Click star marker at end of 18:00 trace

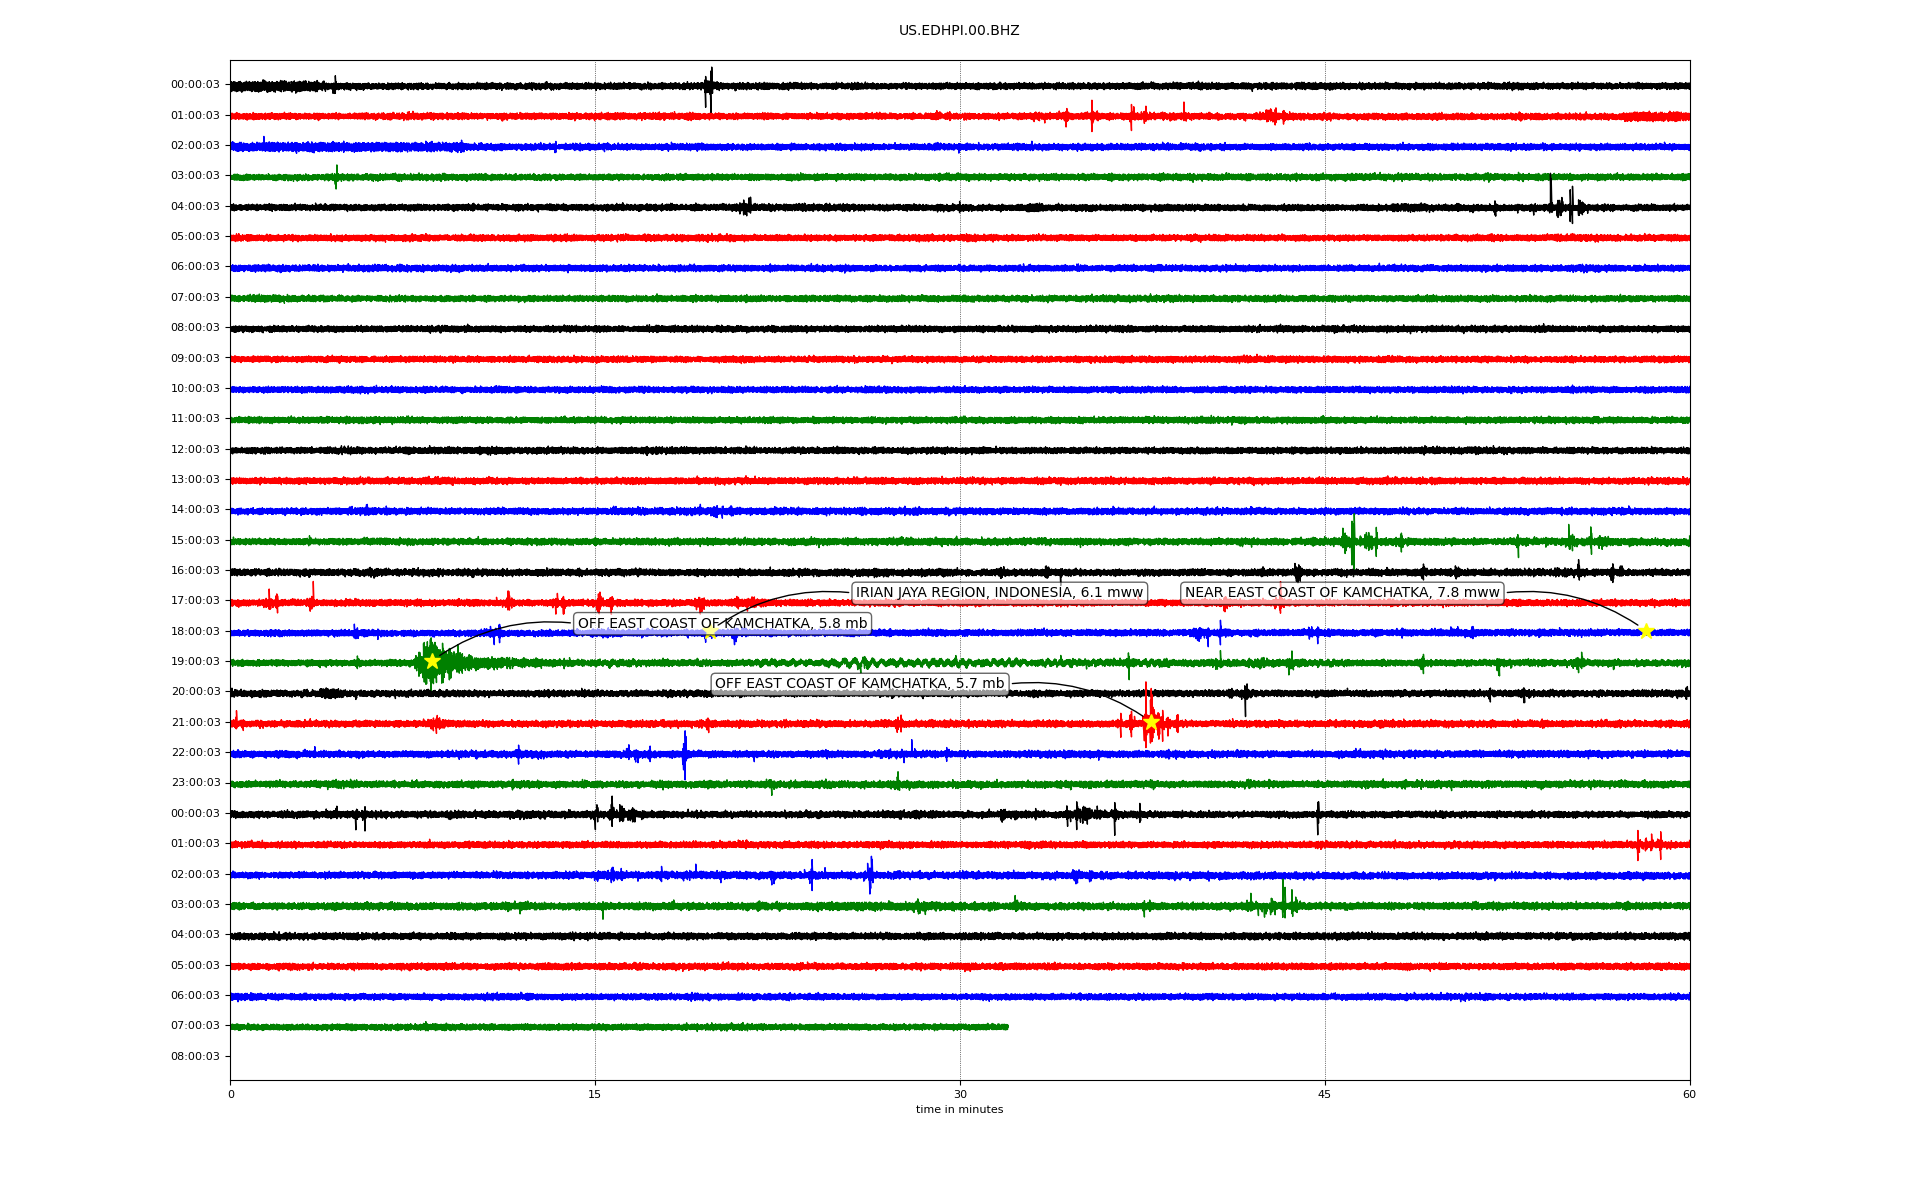(1646, 631)
